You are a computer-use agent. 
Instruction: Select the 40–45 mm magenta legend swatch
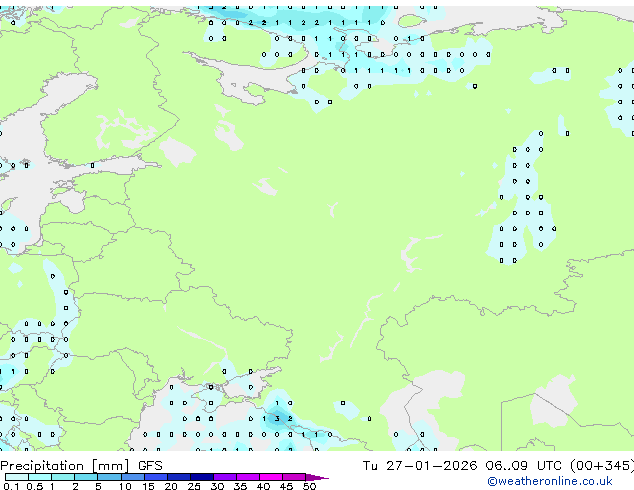(x=271, y=477)
